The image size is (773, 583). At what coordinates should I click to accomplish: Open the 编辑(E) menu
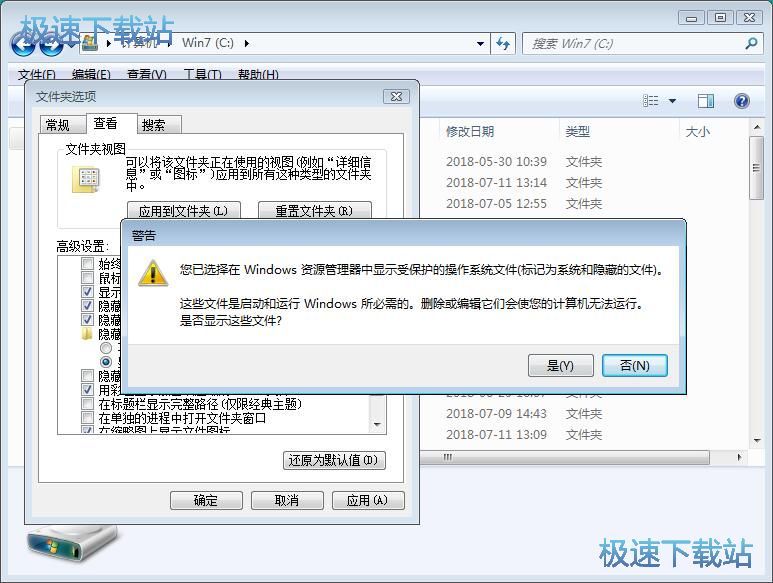(91, 75)
